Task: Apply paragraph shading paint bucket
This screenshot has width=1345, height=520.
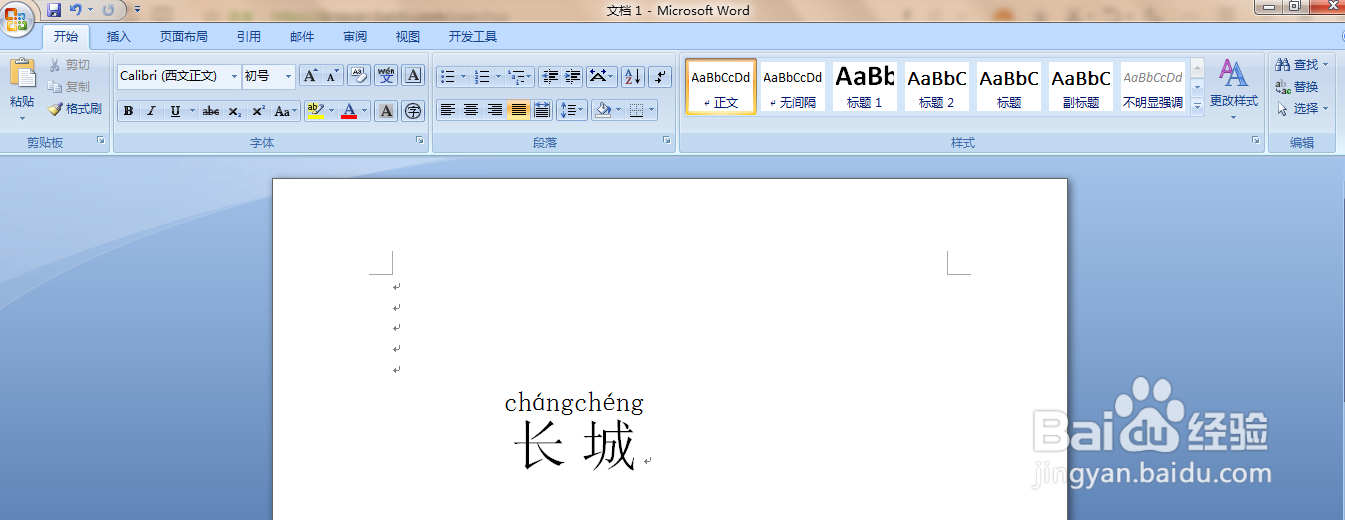Action: (602, 110)
